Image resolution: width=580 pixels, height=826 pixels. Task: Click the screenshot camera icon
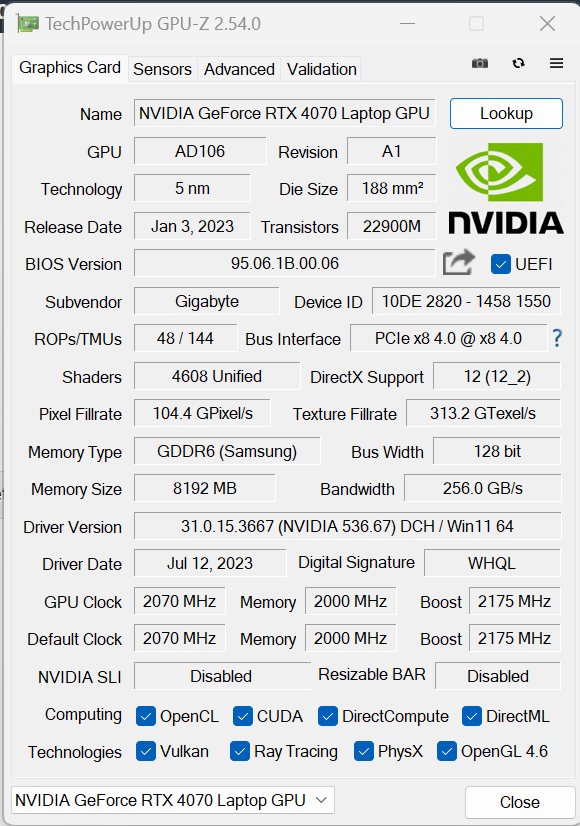(x=479, y=64)
